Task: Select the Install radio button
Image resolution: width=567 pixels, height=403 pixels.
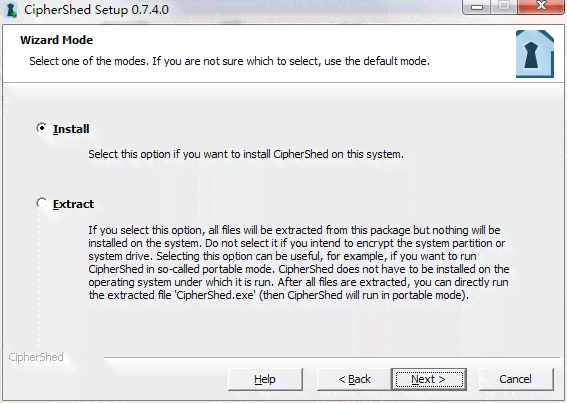Action: pyautogui.click(x=42, y=128)
